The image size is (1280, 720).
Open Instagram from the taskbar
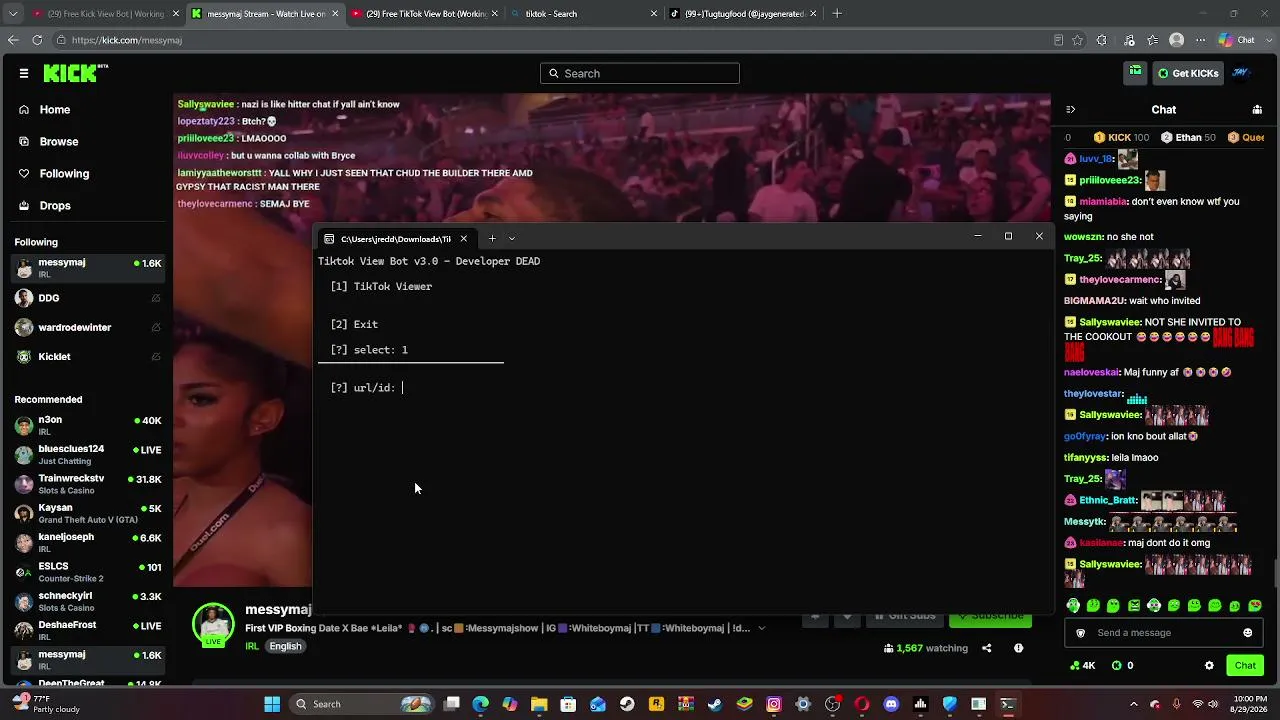774,704
